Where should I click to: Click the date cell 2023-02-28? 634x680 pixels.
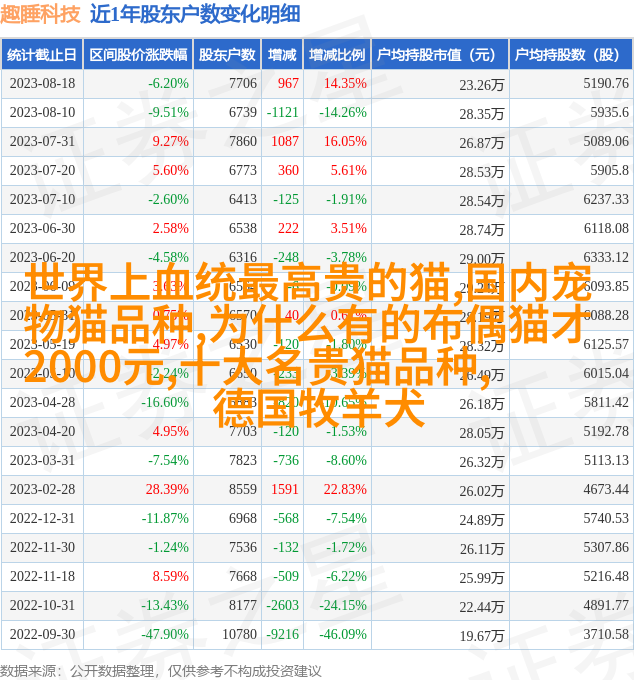(42, 489)
